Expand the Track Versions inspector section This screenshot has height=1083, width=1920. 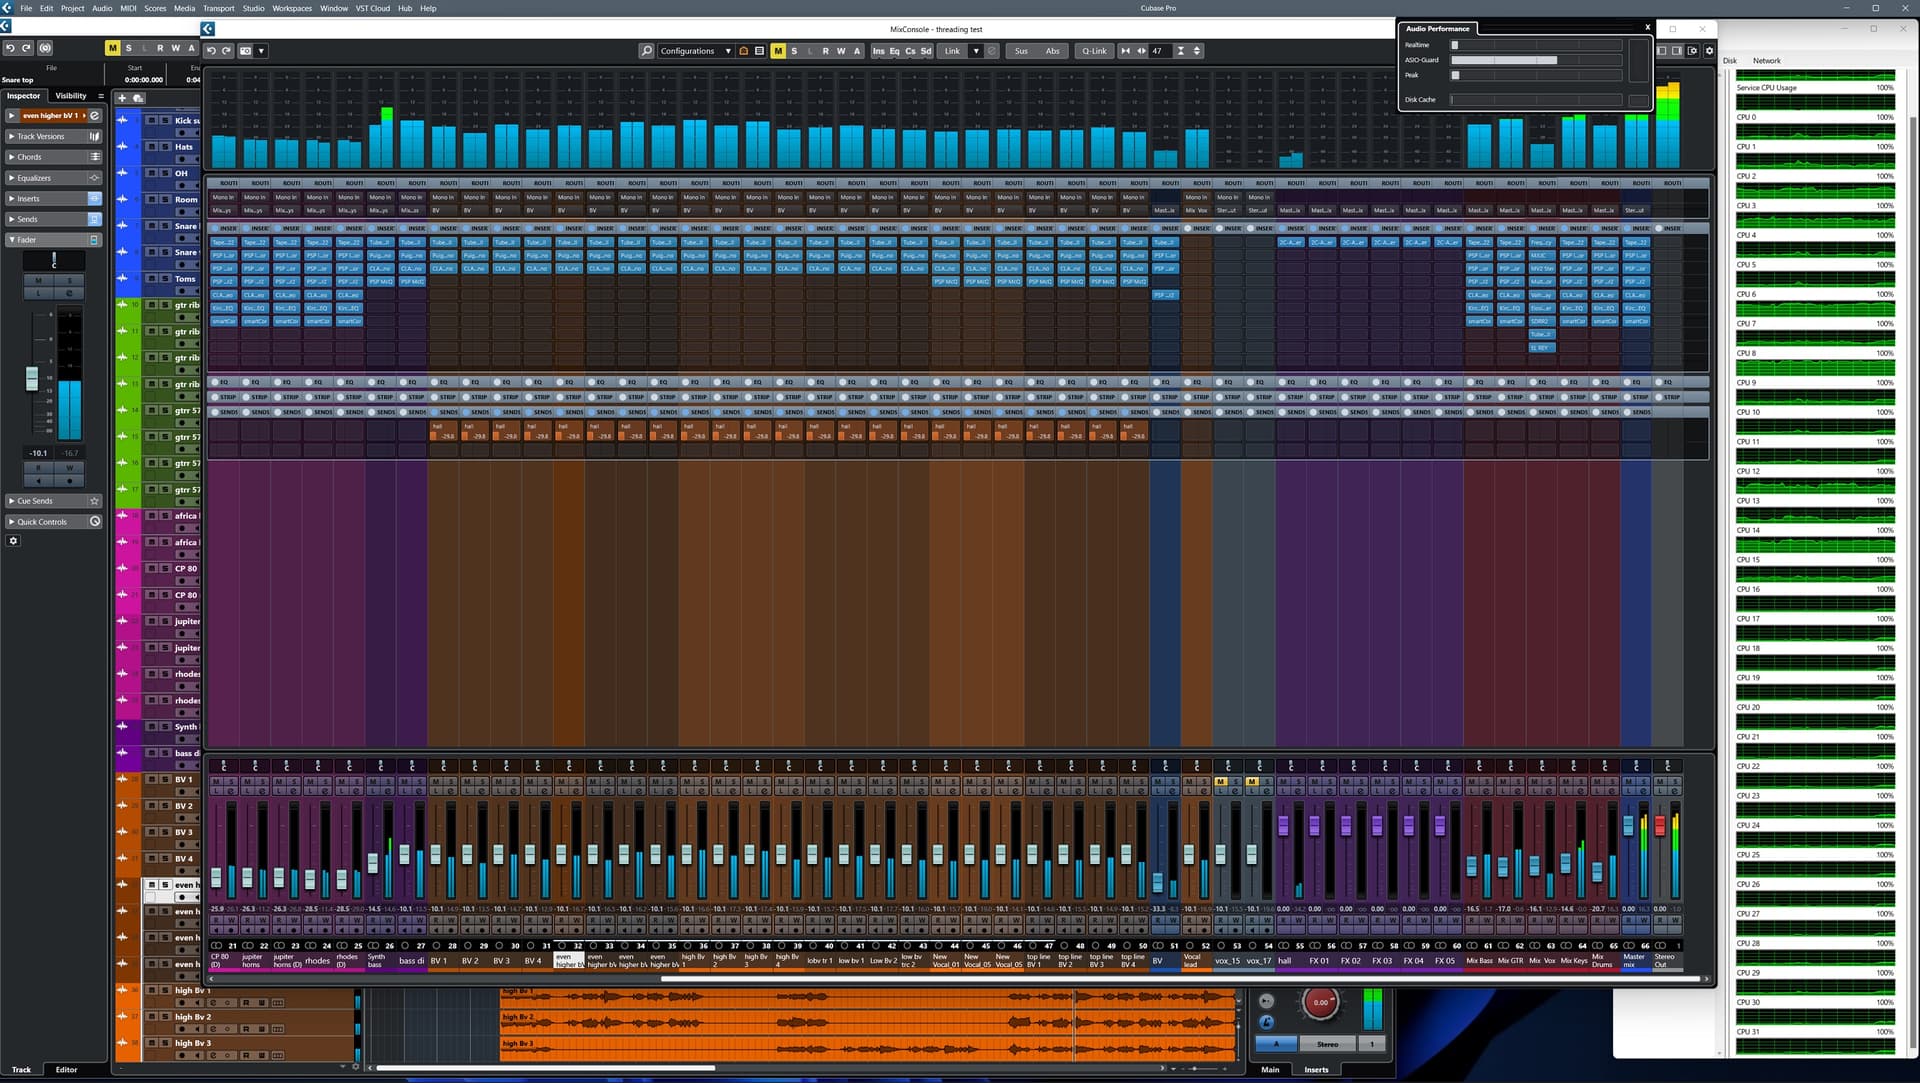coord(54,136)
